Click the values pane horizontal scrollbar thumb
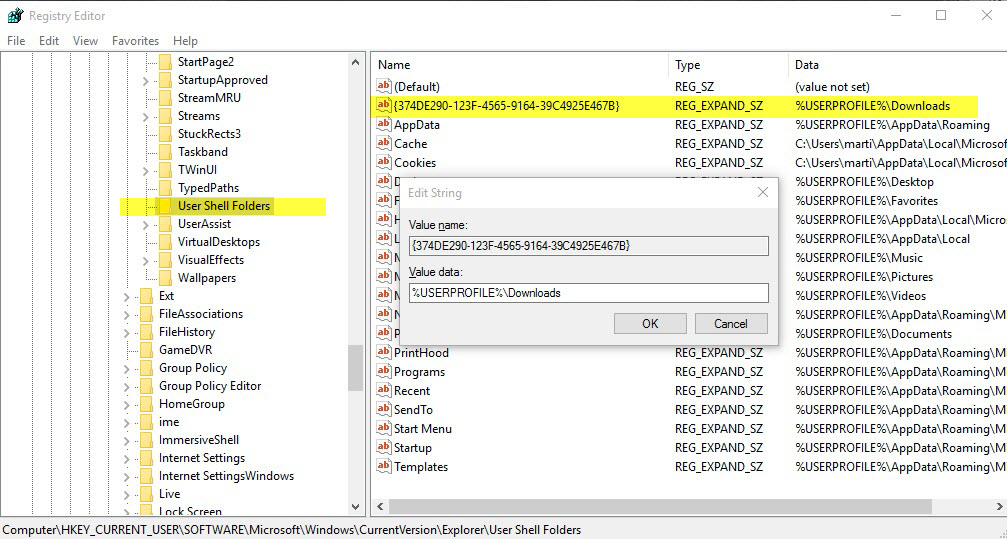Screen dimensions: 1007x539 [x=660, y=507]
